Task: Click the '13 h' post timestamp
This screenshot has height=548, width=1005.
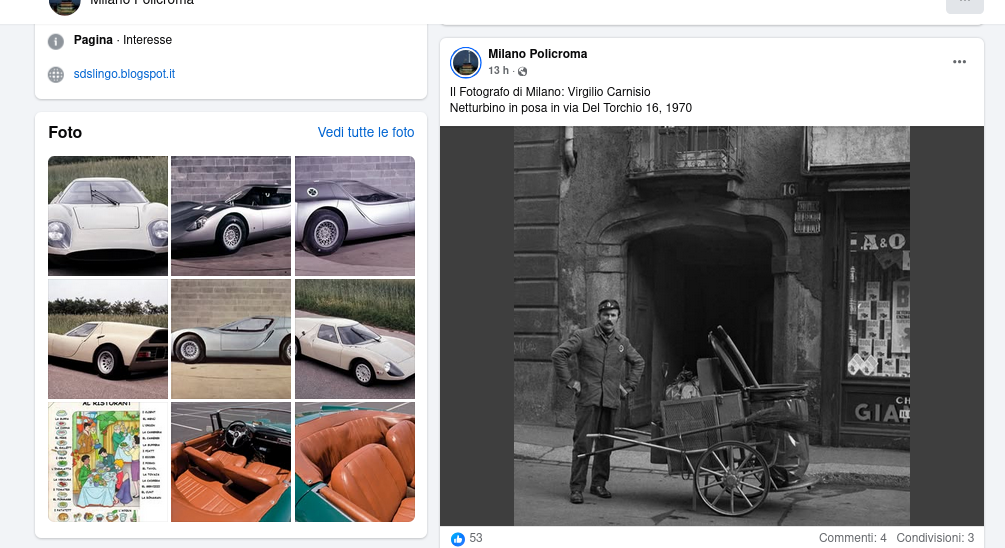Action: (498, 71)
